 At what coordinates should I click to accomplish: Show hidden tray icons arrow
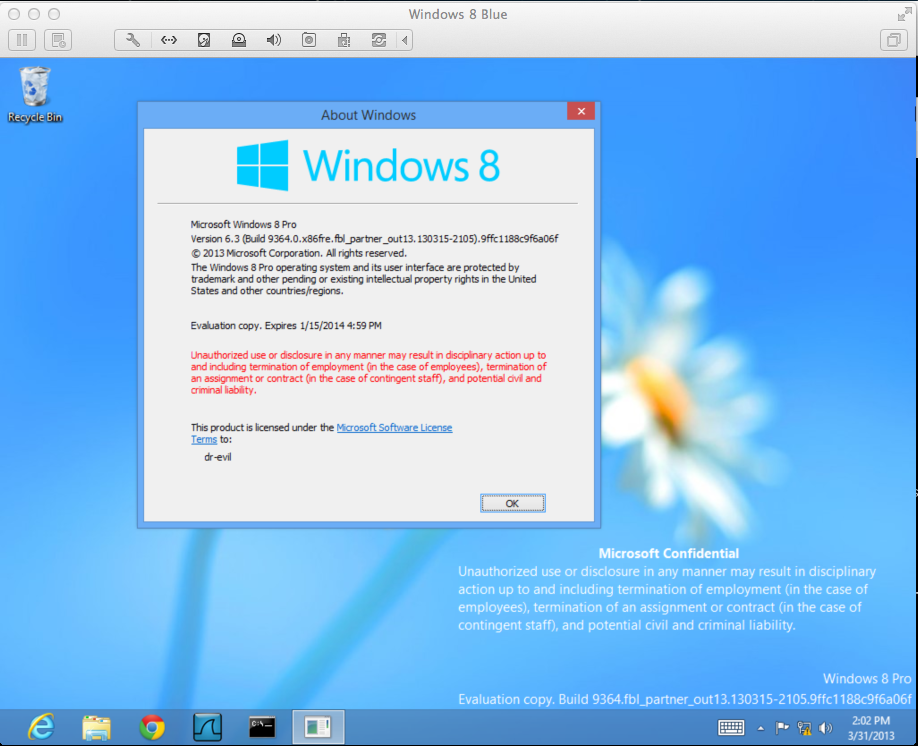coord(761,728)
